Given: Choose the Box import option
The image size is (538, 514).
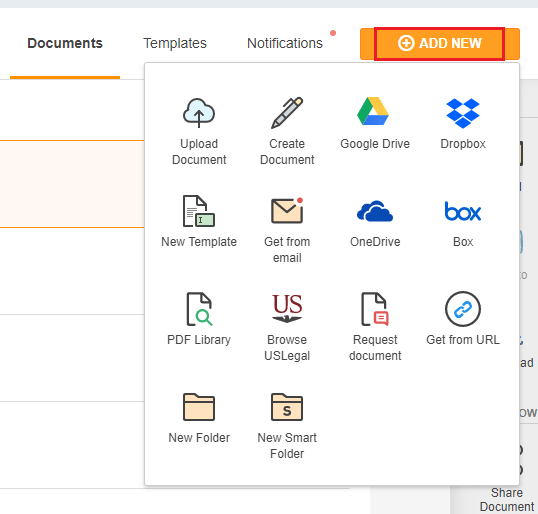Looking at the screenshot, I should tap(463, 211).
